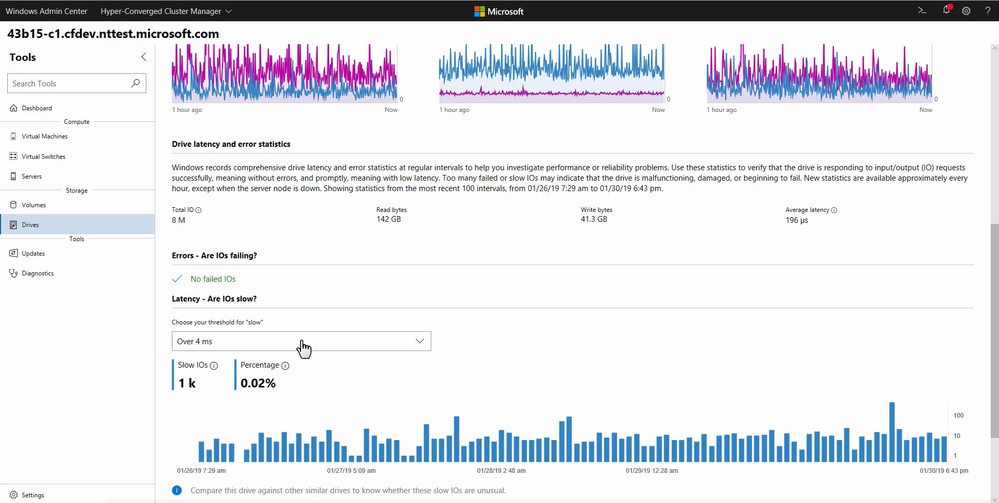This screenshot has width=999, height=503.
Task: Open the slow threshold dropdown
Action: (301, 341)
